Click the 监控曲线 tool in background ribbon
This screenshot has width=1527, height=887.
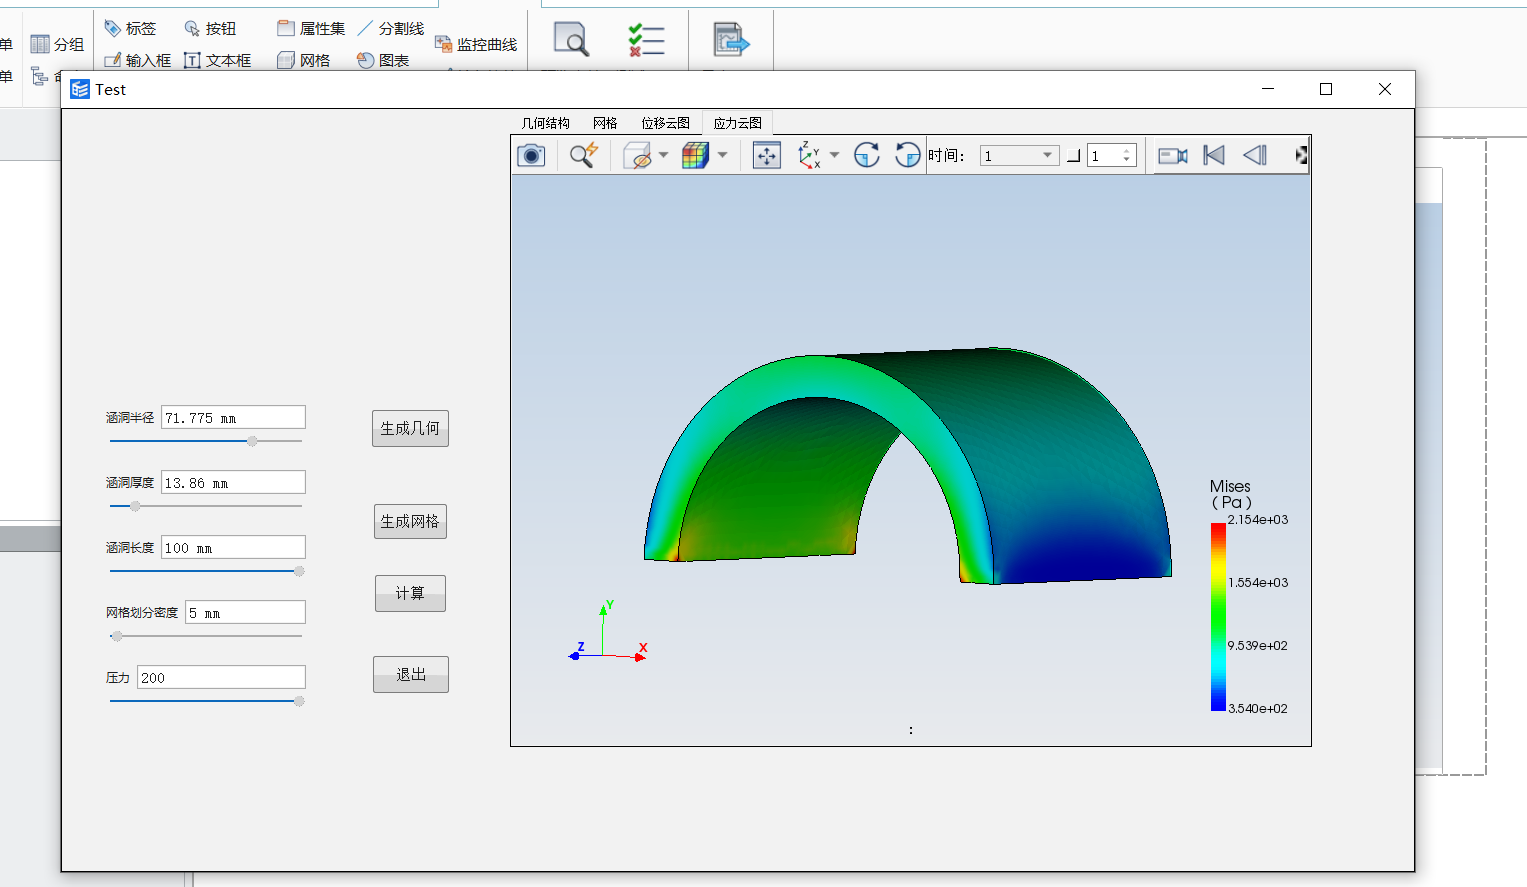tap(476, 44)
